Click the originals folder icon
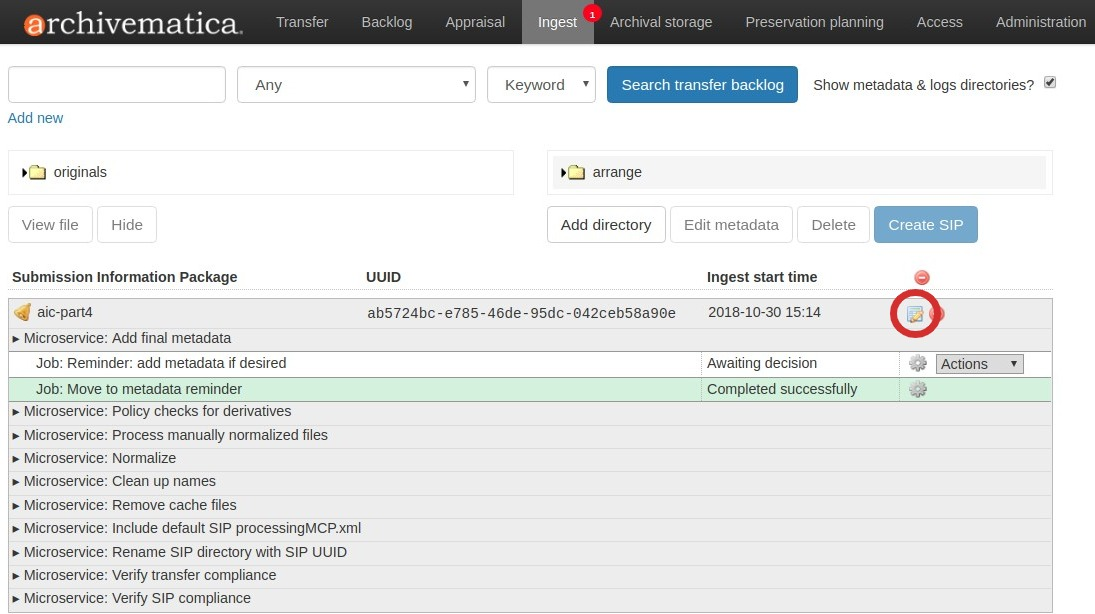The image size is (1095, 614). pos(38,172)
